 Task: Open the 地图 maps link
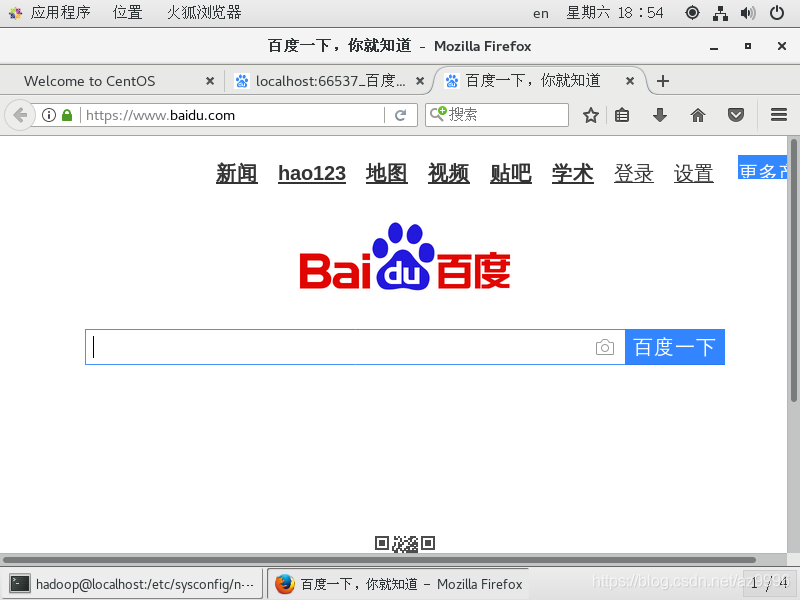point(386,173)
